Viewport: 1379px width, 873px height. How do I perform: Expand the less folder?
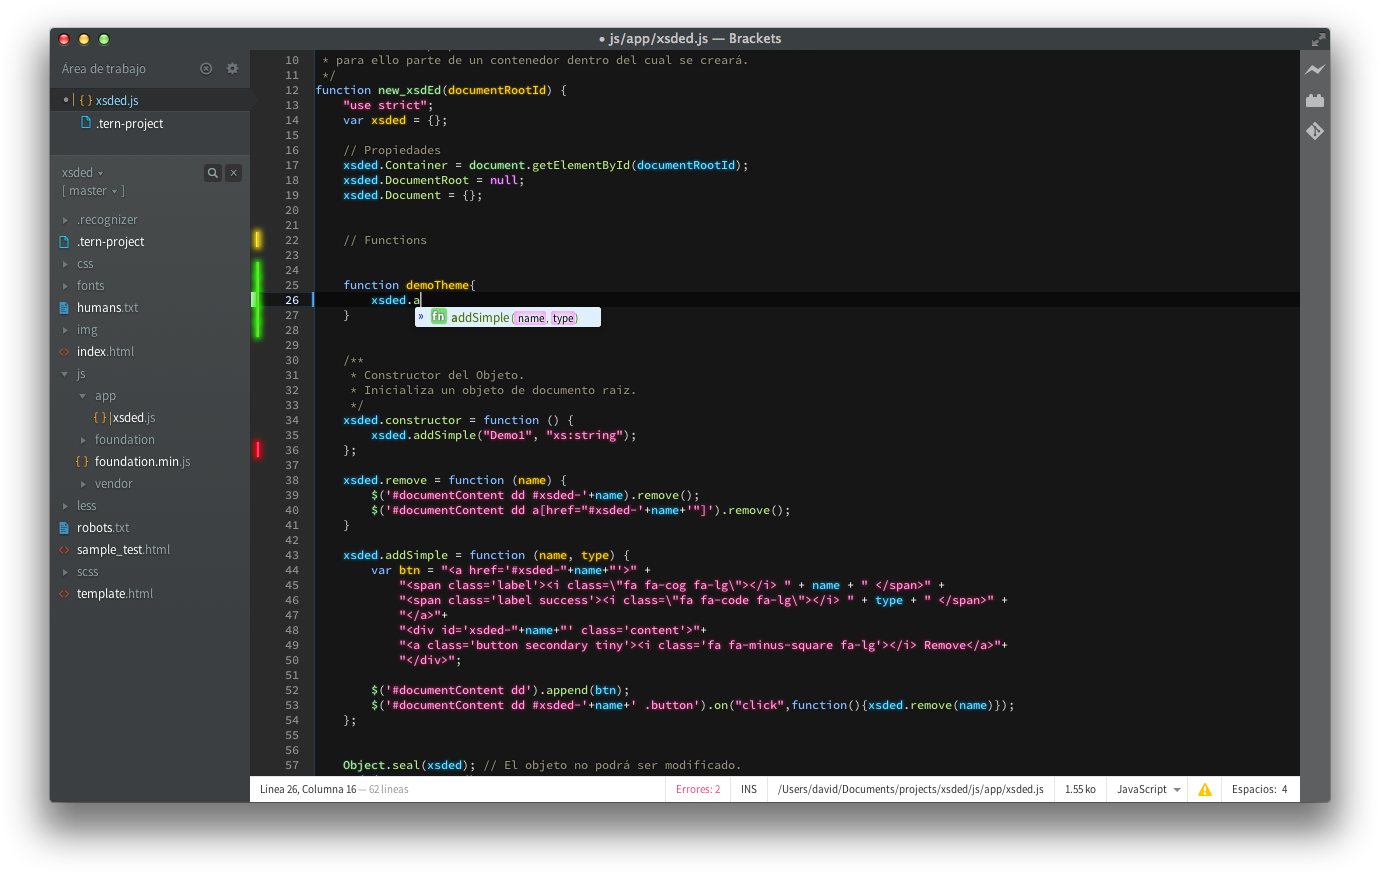tap(65, 506)
